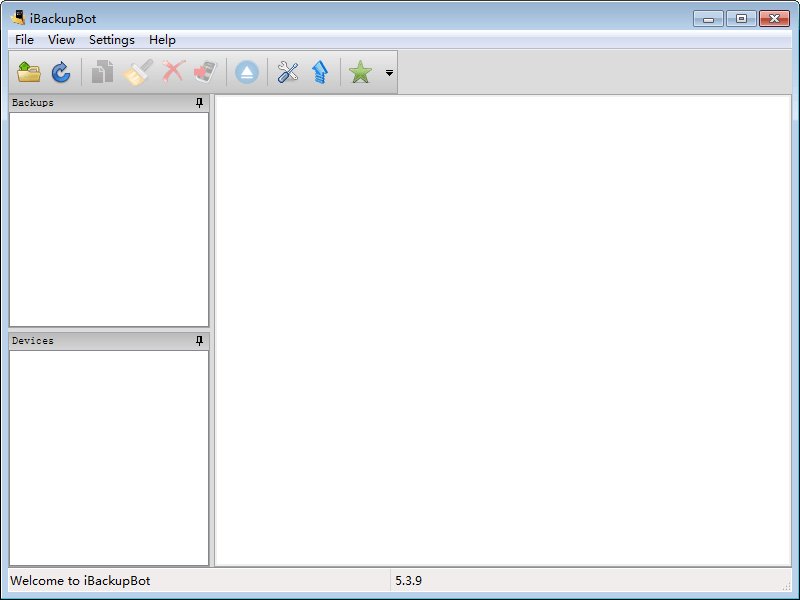Click the cleanup brush icon

coord(137,72)
